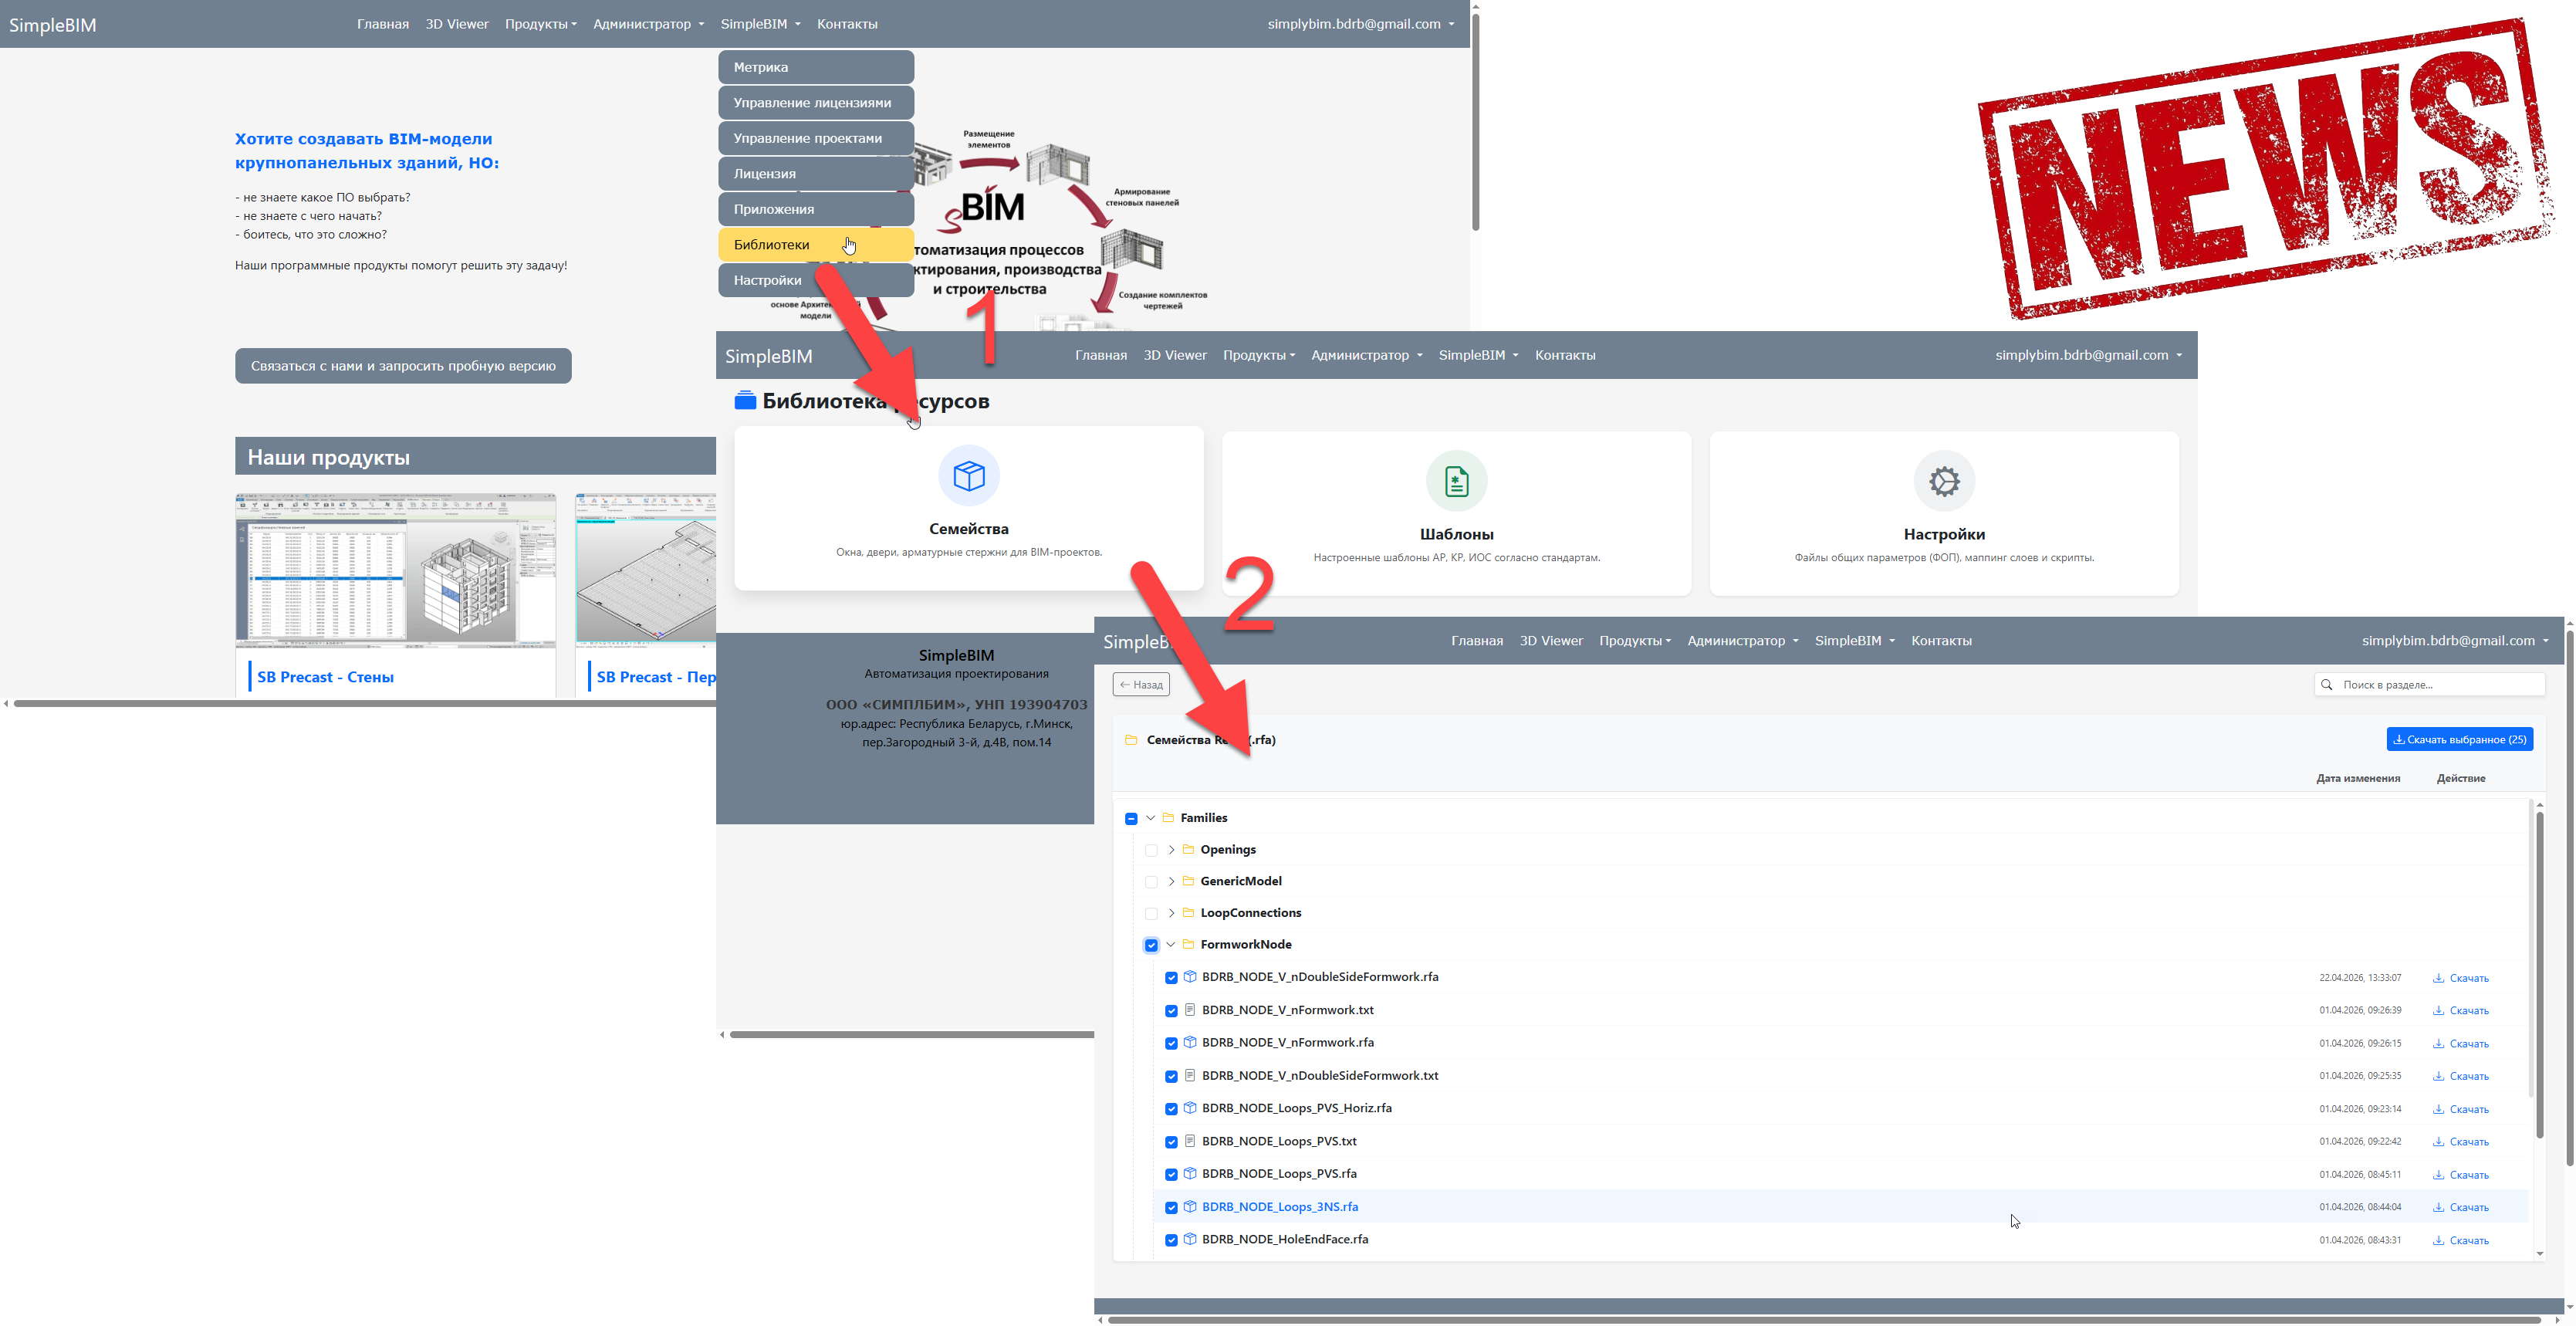The height and width of the screenshot is (1326, 2576).
Task: Check the Openings folder checkbox
Action: [x=1151, y=851]
